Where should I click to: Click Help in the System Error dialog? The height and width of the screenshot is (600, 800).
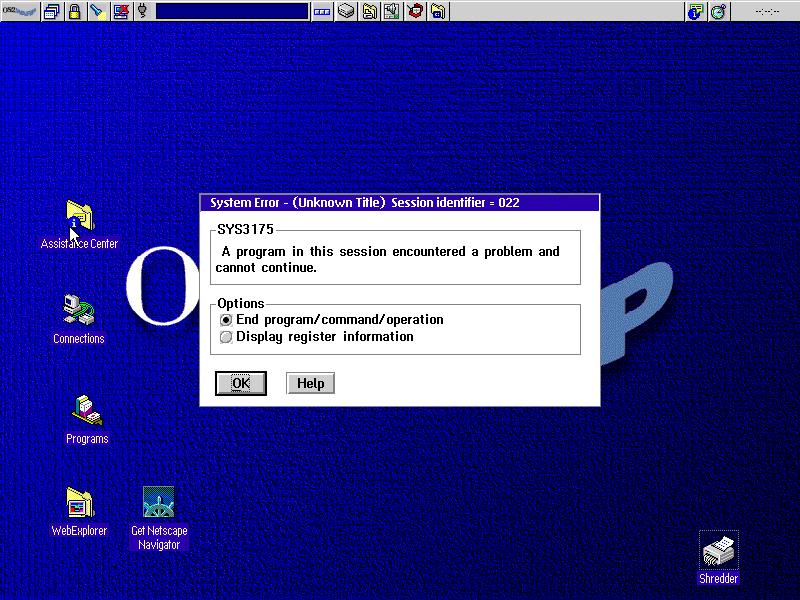pos(310,383)
